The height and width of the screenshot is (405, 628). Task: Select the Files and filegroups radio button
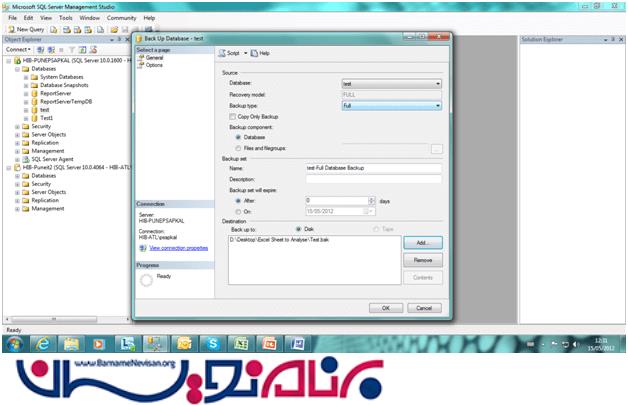238,148
